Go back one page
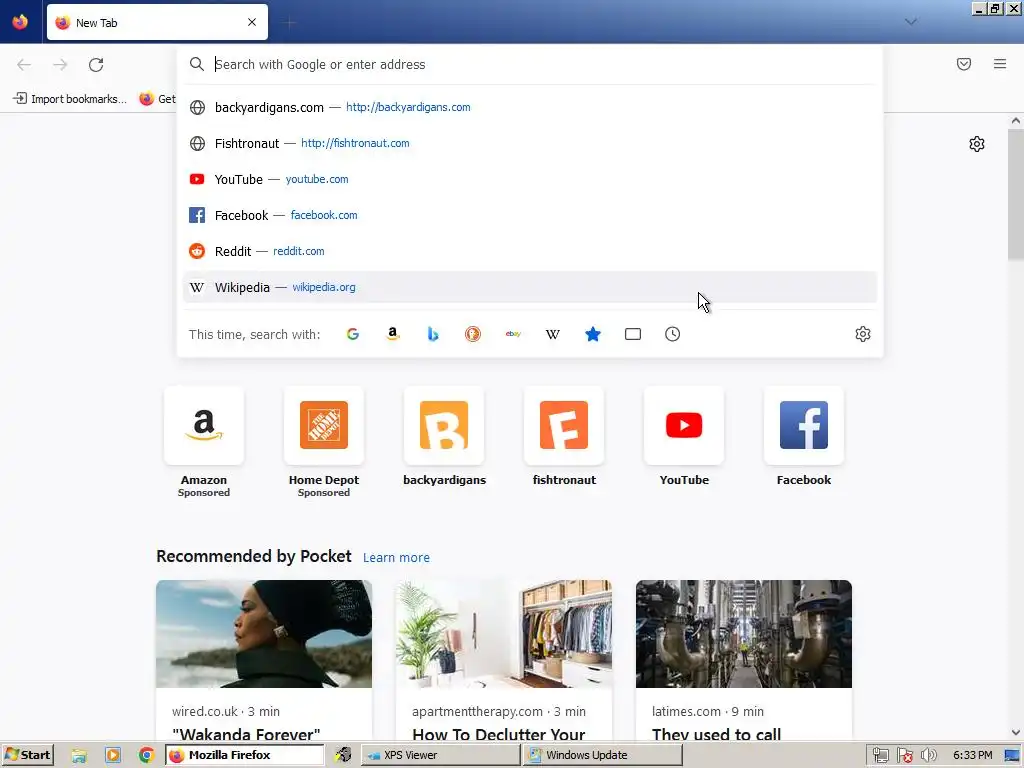 (x=24, y=65)
